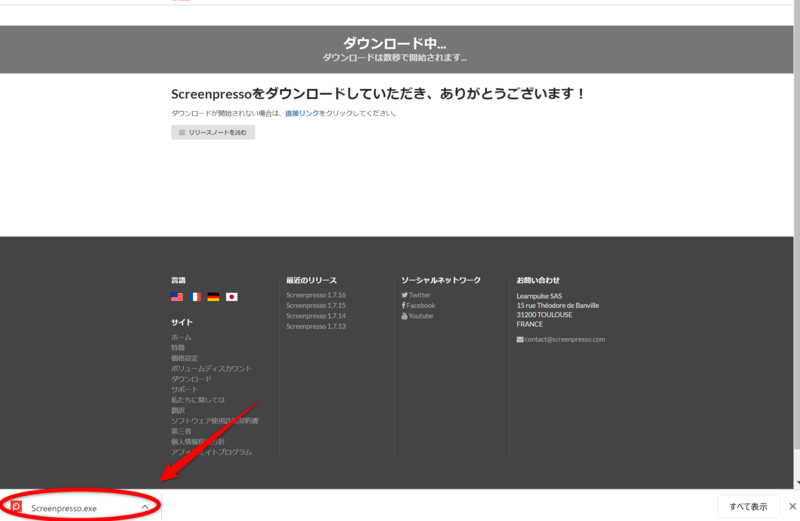The width and height of the screenshot is (800, 521).
Task: Switch site language with the US flag
Action: 177,296
